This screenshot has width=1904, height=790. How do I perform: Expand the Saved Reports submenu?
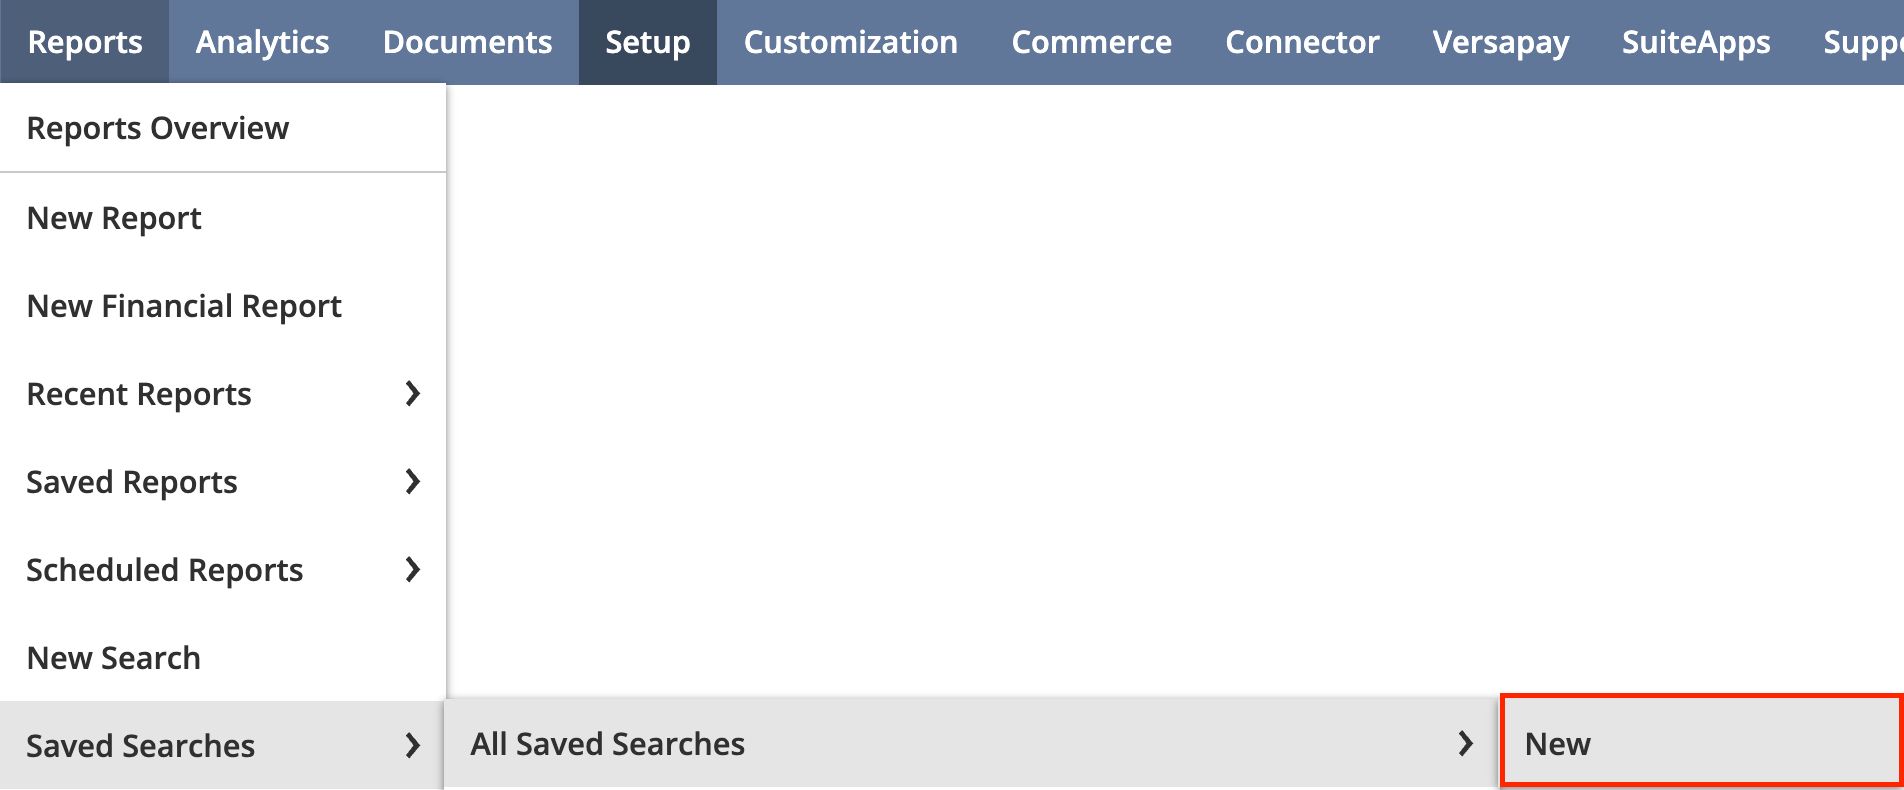[132, 481]
